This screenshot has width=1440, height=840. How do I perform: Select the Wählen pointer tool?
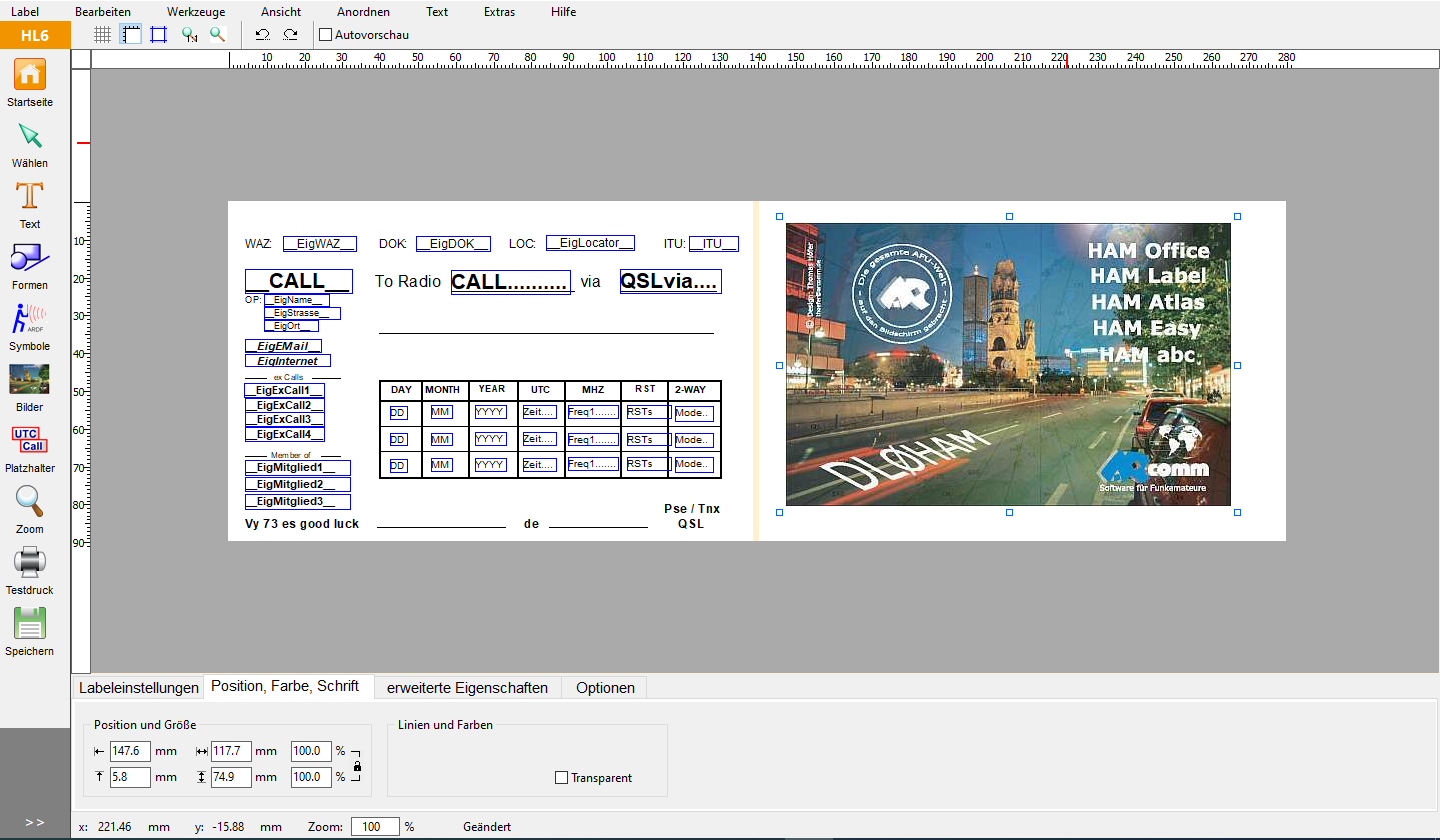(29, 136)
